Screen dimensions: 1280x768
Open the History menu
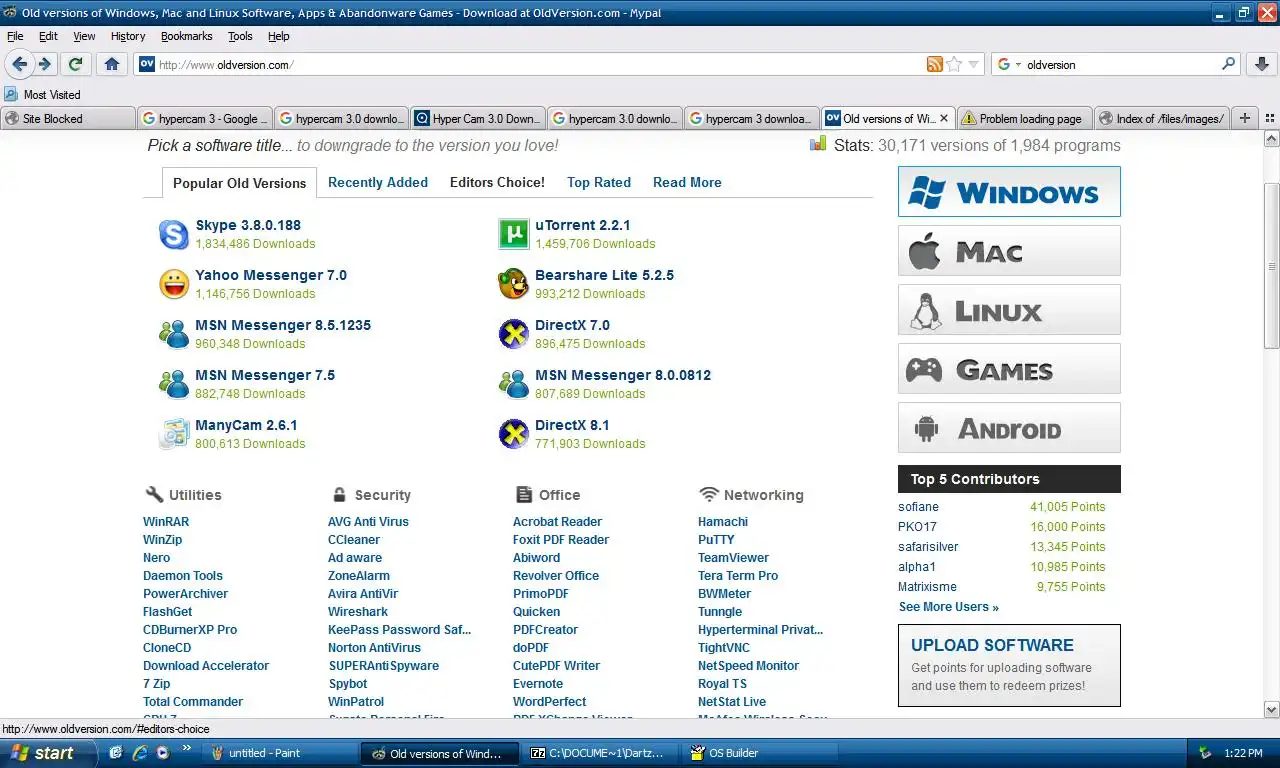pyautogui.click(x=128, y=36)
